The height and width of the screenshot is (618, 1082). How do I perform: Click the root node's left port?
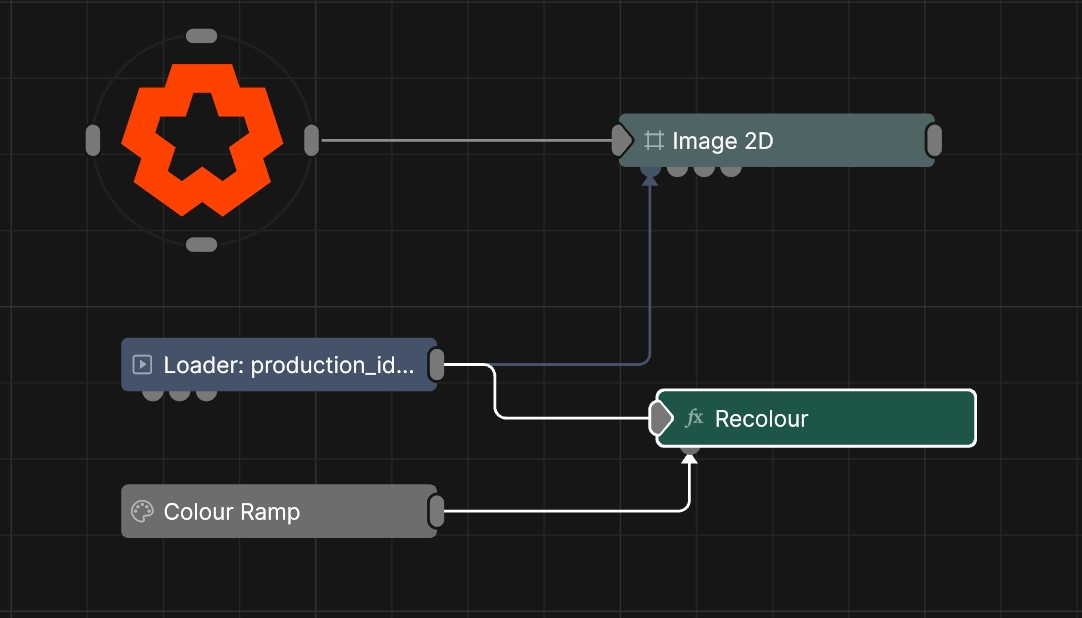(93, 140)
